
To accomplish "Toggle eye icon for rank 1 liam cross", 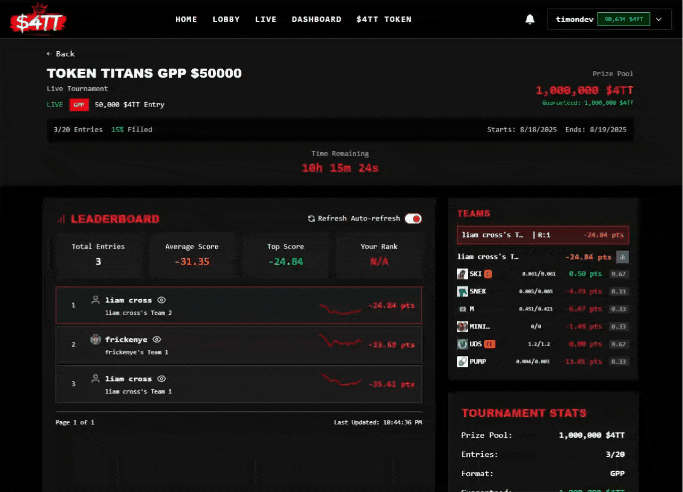I will point(162,300).
